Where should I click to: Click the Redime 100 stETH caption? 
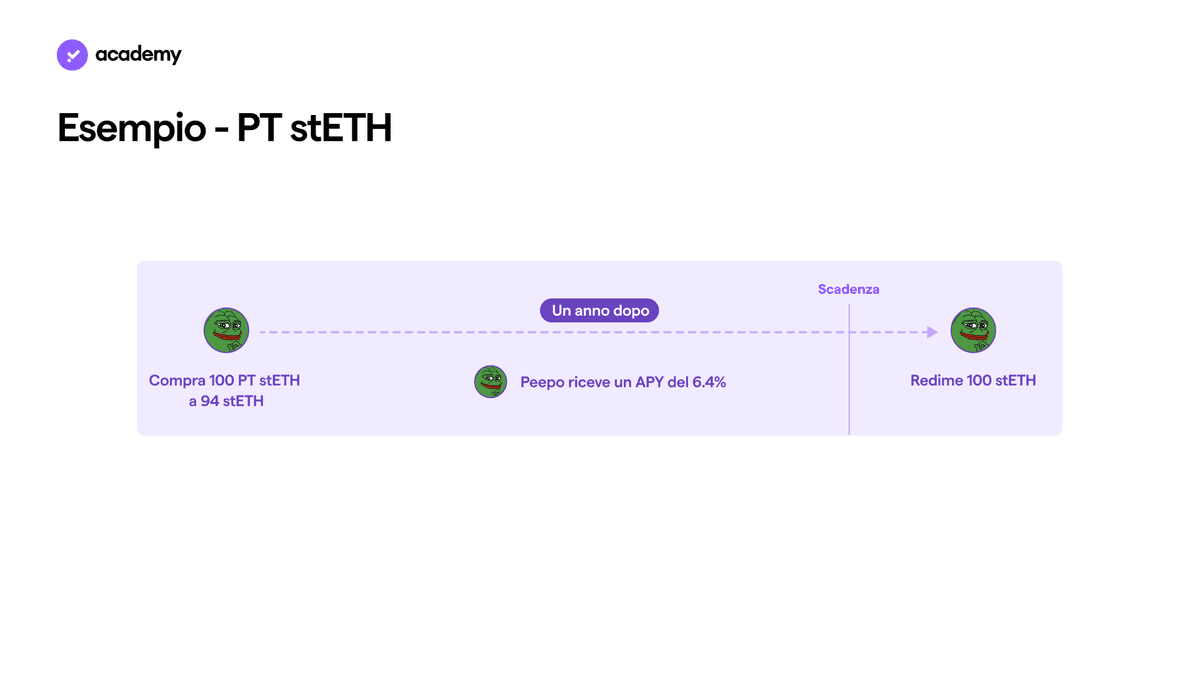coord(973,380)
